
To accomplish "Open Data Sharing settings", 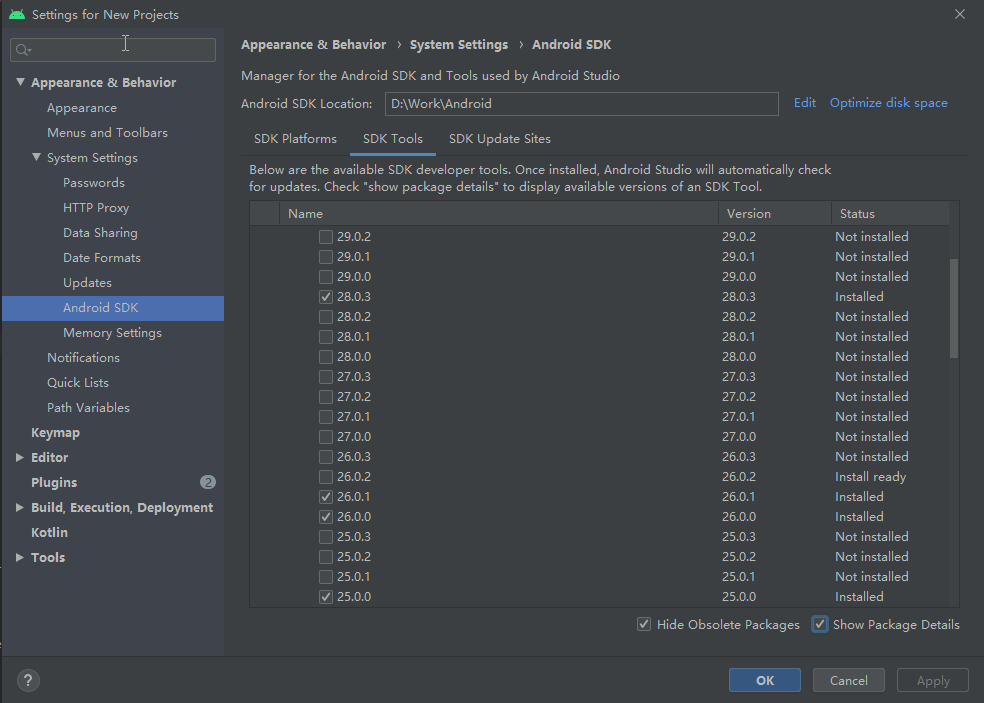I will pyautogui.click(x=100, y=233).
